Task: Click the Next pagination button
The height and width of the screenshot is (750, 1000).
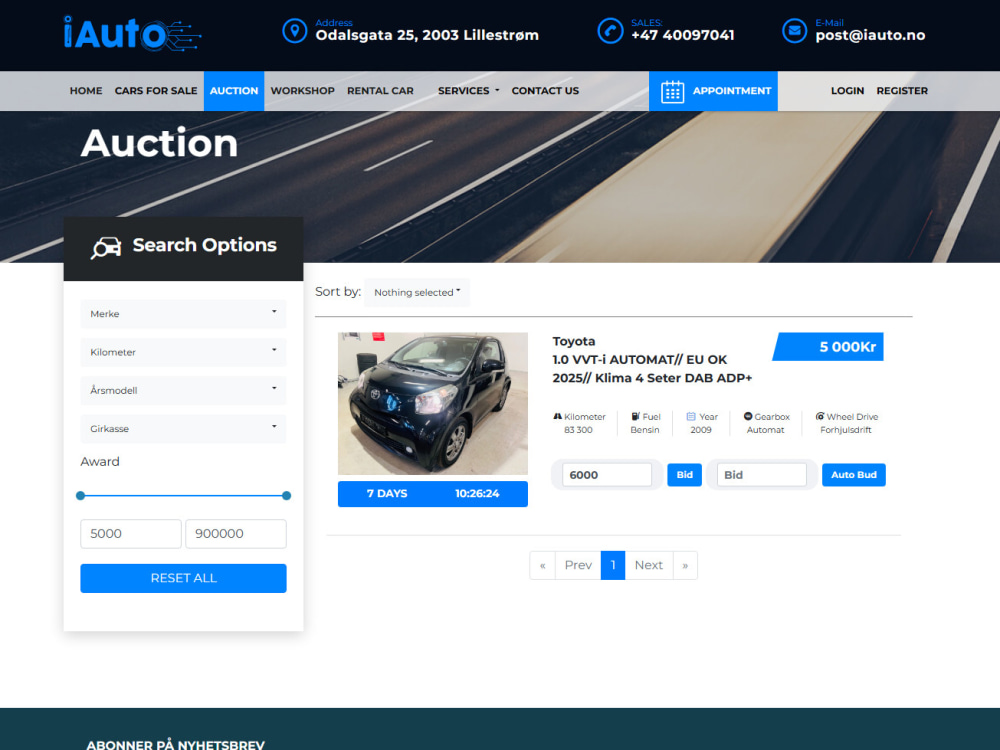Action: (649, 565)
